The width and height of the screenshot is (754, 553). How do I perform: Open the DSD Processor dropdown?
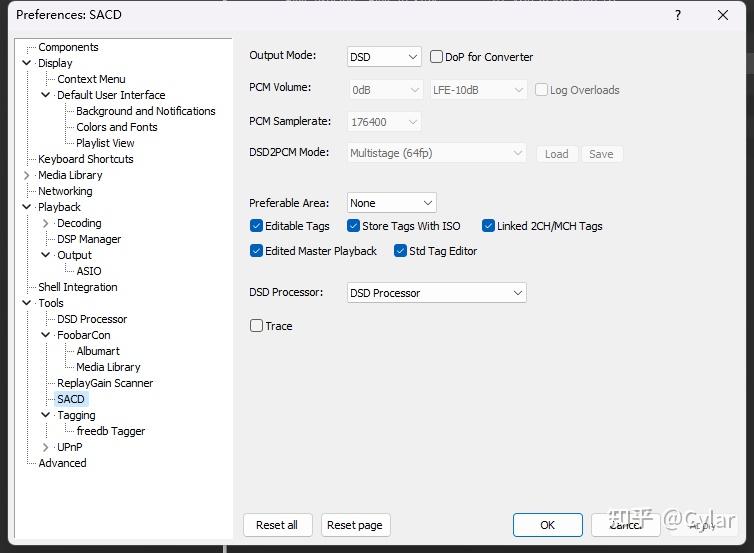436,293
